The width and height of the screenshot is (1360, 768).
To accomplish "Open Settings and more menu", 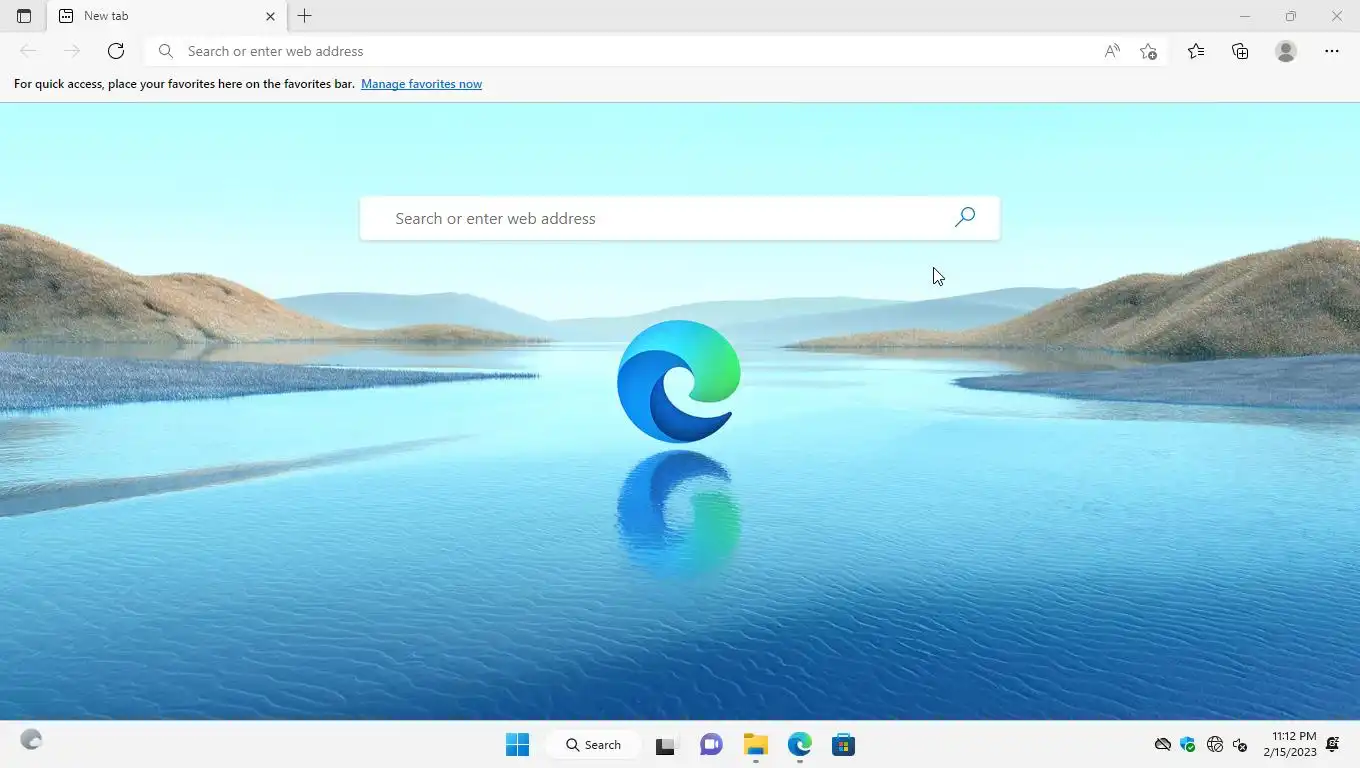I will [x=1332, y=51].
